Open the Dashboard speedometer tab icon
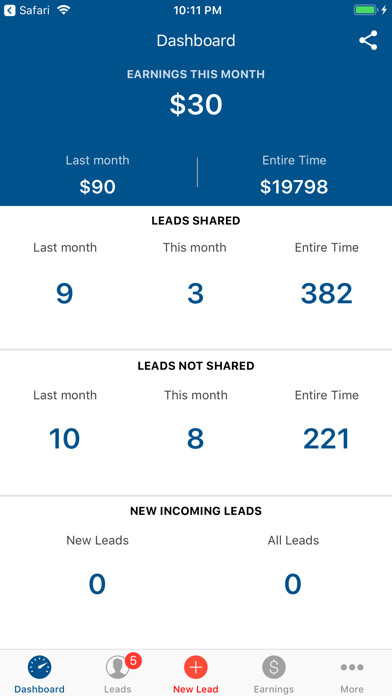Image resolution: width=392 pixels, height=696 pixels. (40, 667)
